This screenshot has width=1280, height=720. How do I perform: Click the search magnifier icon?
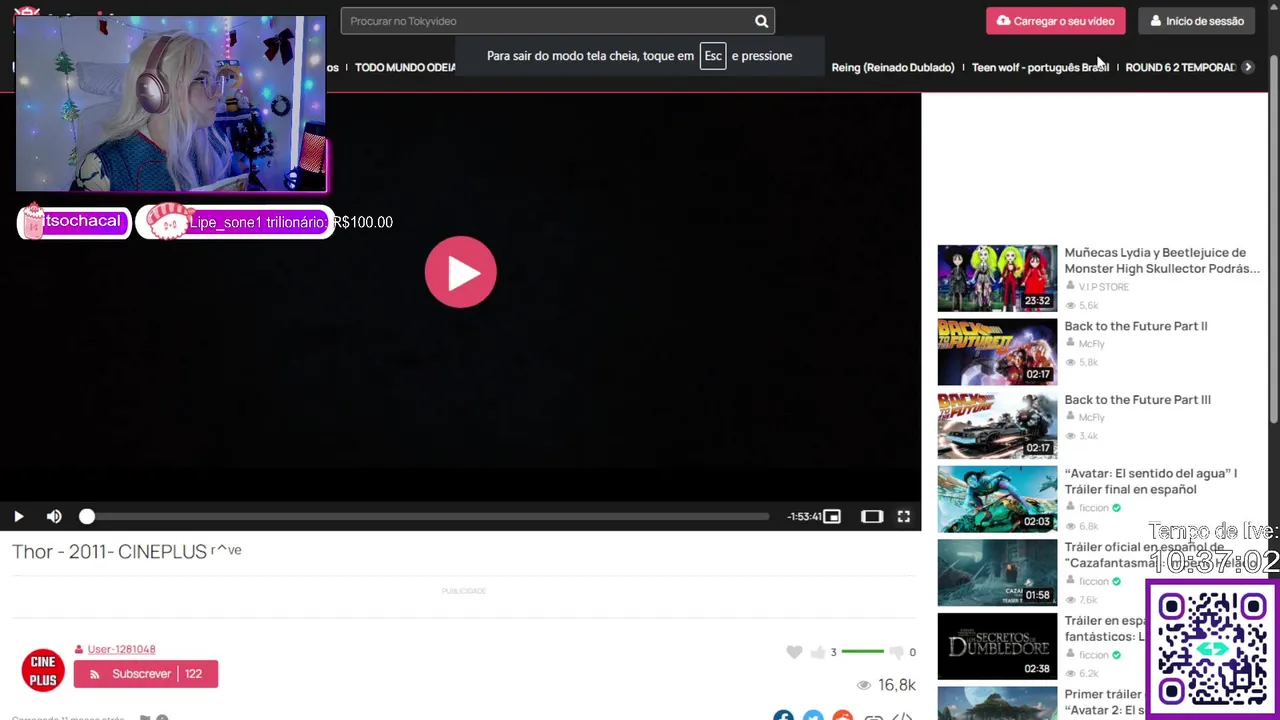[761, 21]
